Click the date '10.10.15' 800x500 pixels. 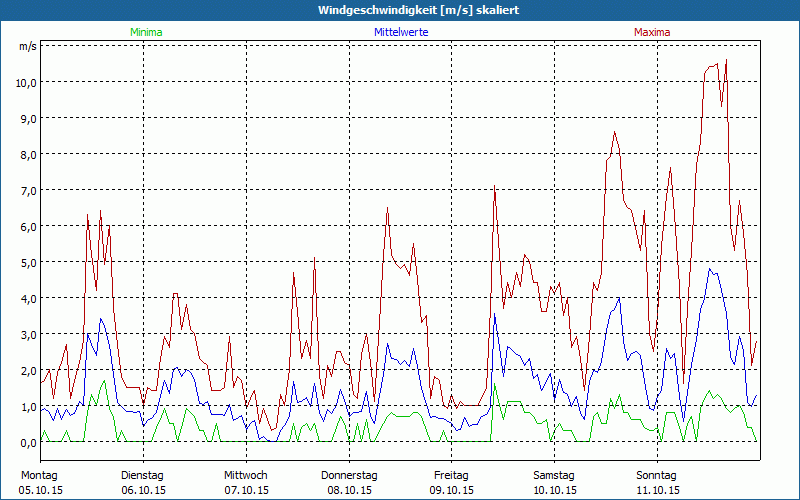click(x=555, y=490)
